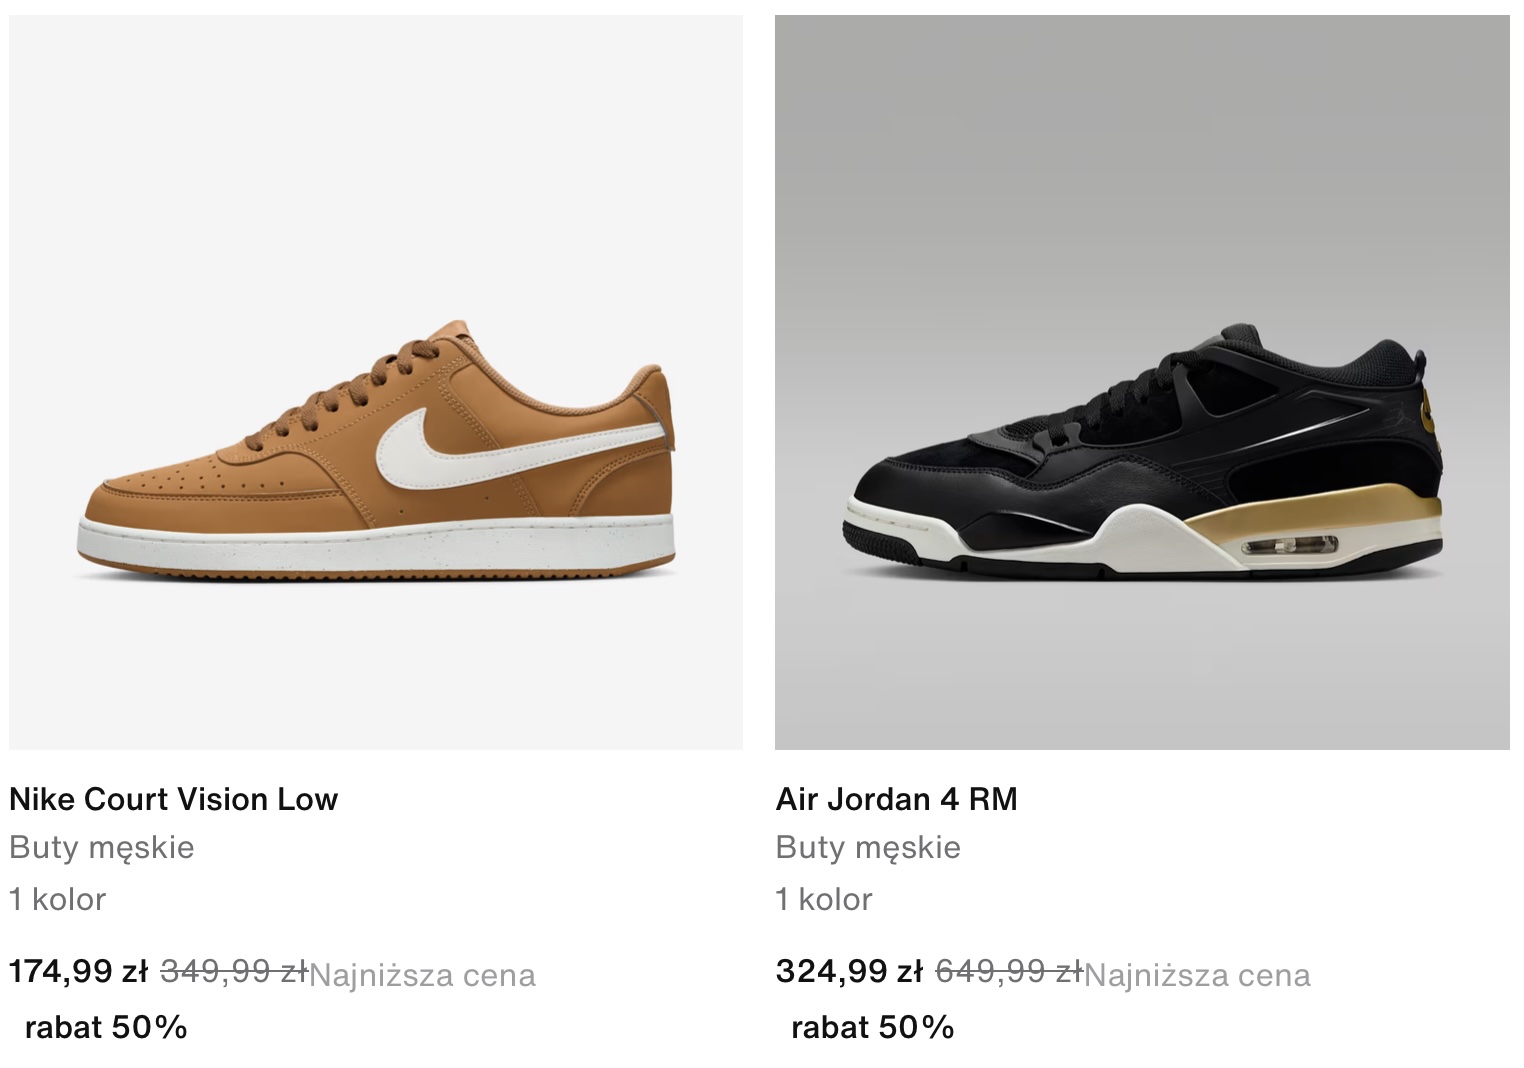Click Buty męskie under Nike Court Vision
The width and height of the screenshot is (1524, 1068).
click(102, 848)
